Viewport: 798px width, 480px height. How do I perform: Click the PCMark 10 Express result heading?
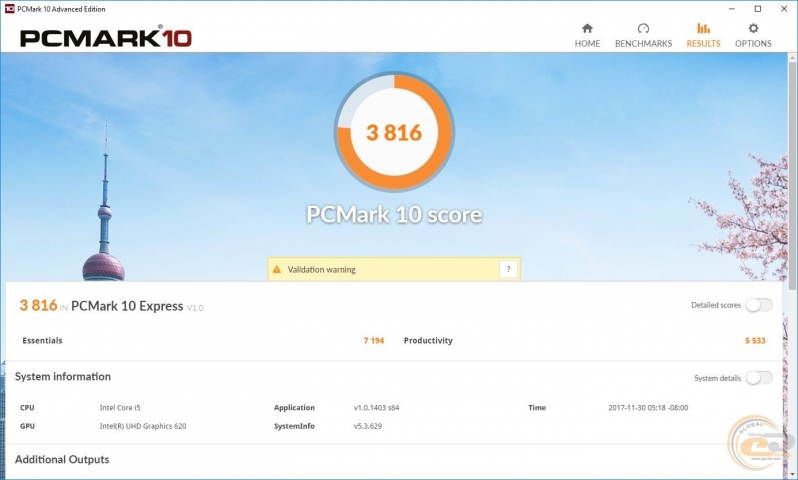(127, 306)
